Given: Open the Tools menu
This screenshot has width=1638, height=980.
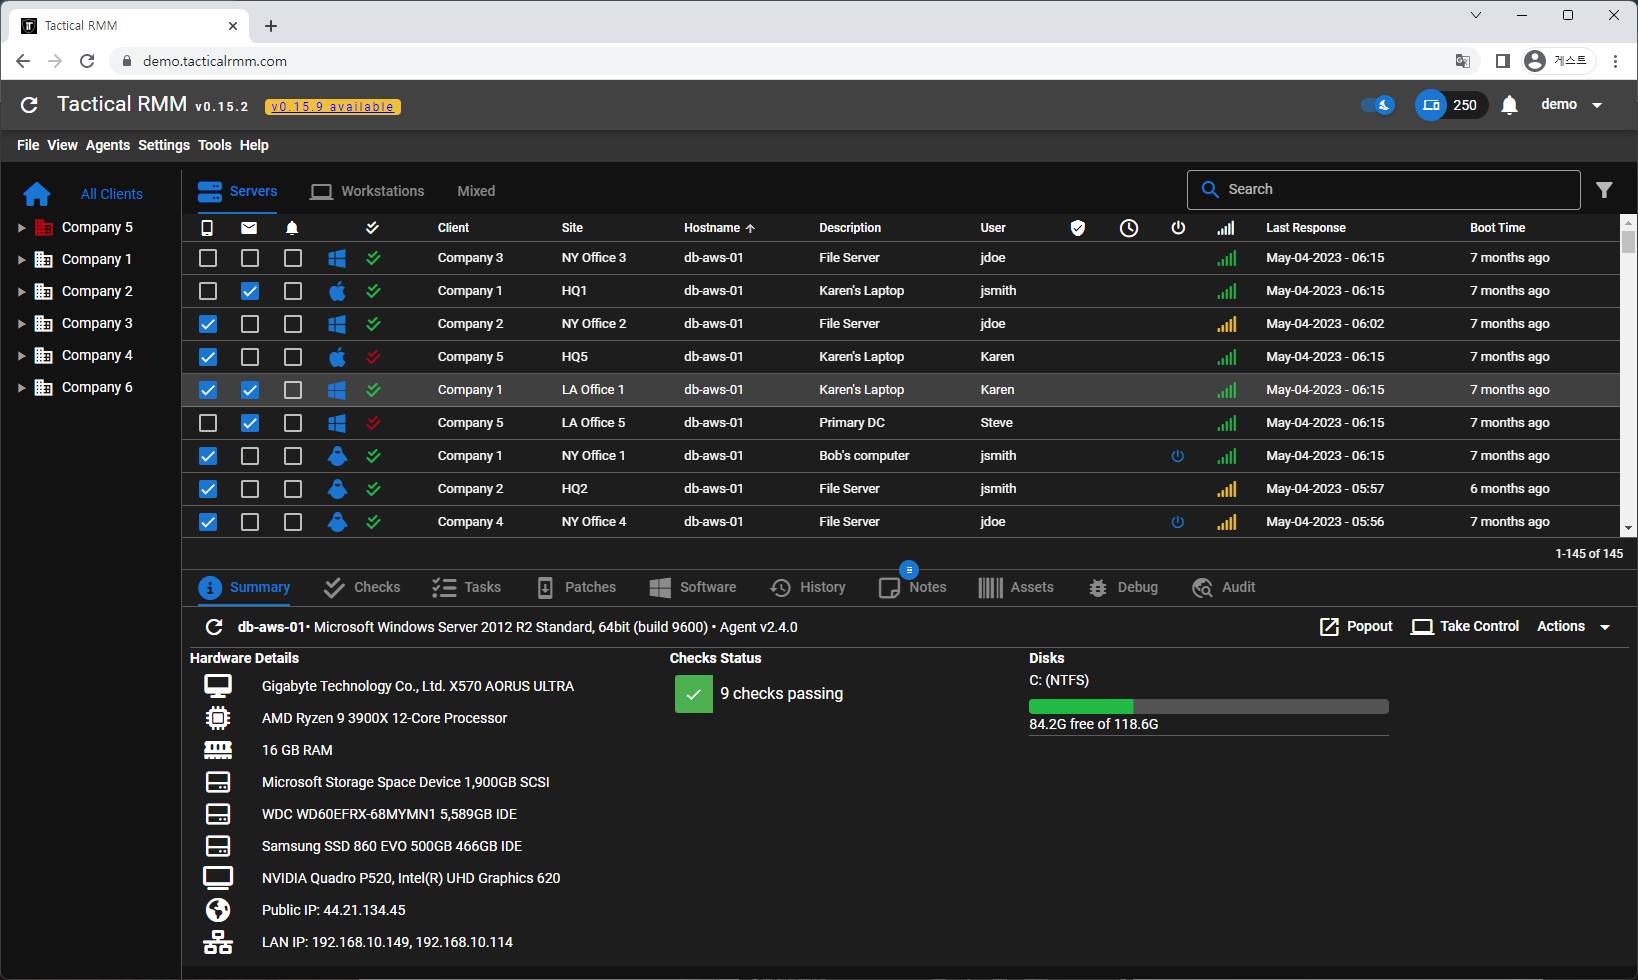Looking at the screenshot, I should 214,145.
